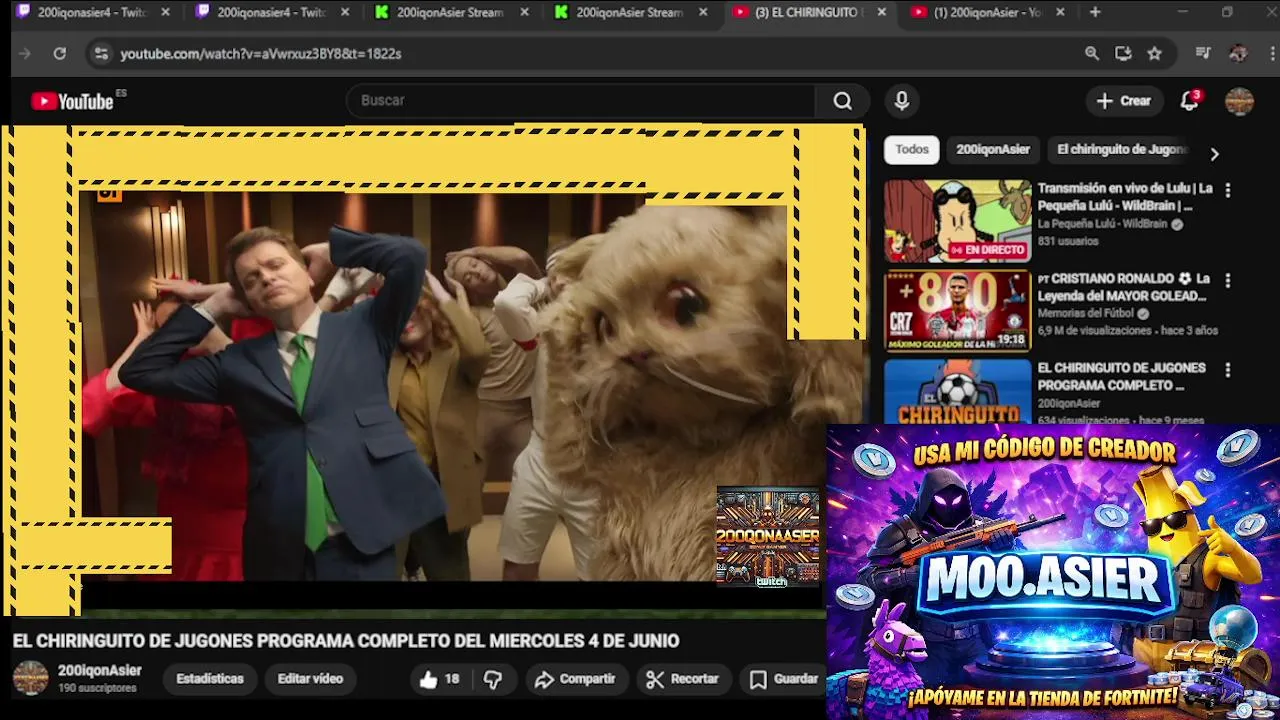Go forward with browser arrow
Screen dimensions: 1280x720
click(x=25, y=54)
